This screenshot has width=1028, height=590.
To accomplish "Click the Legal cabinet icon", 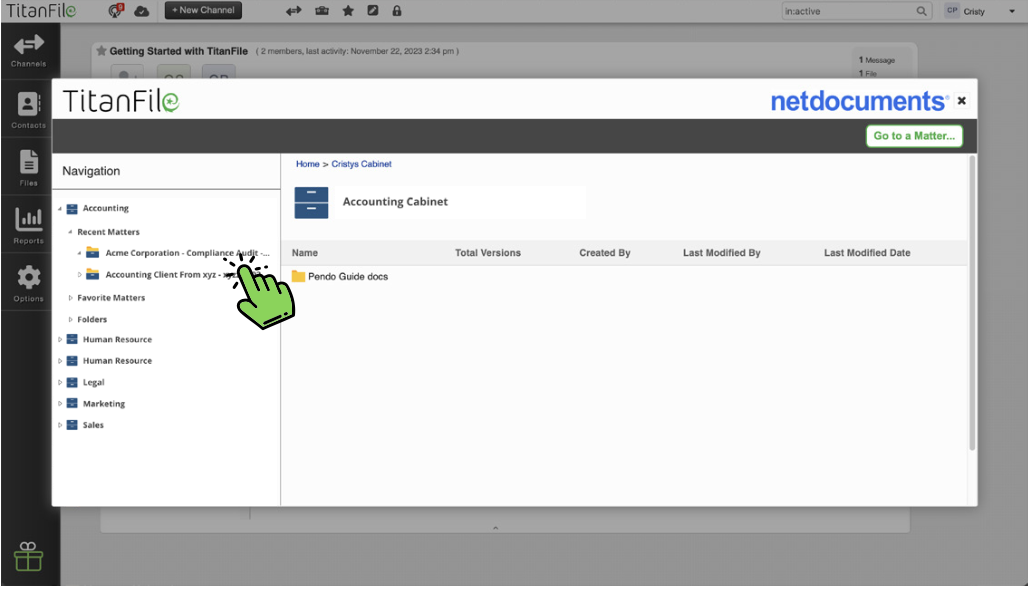I will pyautogui.click(x=72, y=382).
